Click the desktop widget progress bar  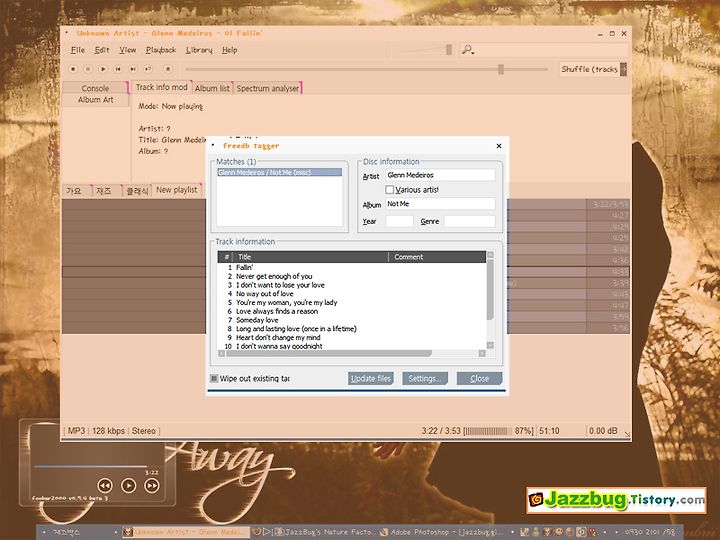(x=90, y=467)
